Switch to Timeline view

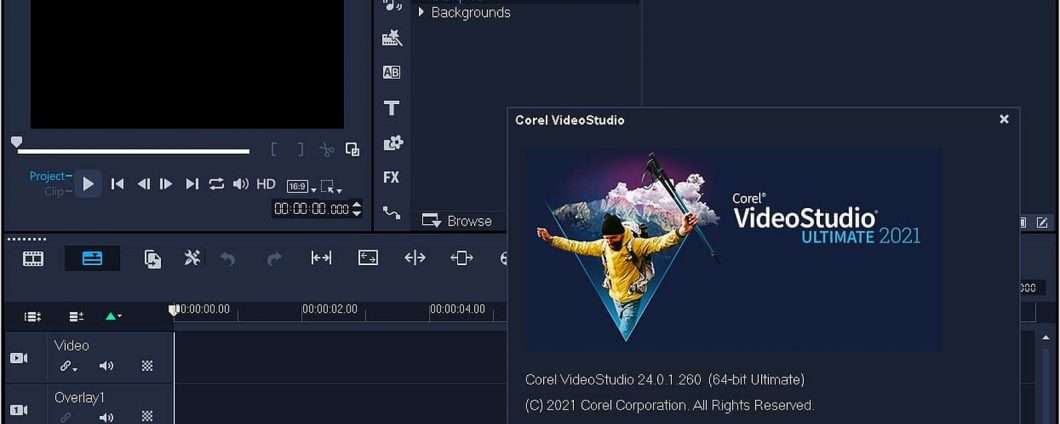(92, 258)
